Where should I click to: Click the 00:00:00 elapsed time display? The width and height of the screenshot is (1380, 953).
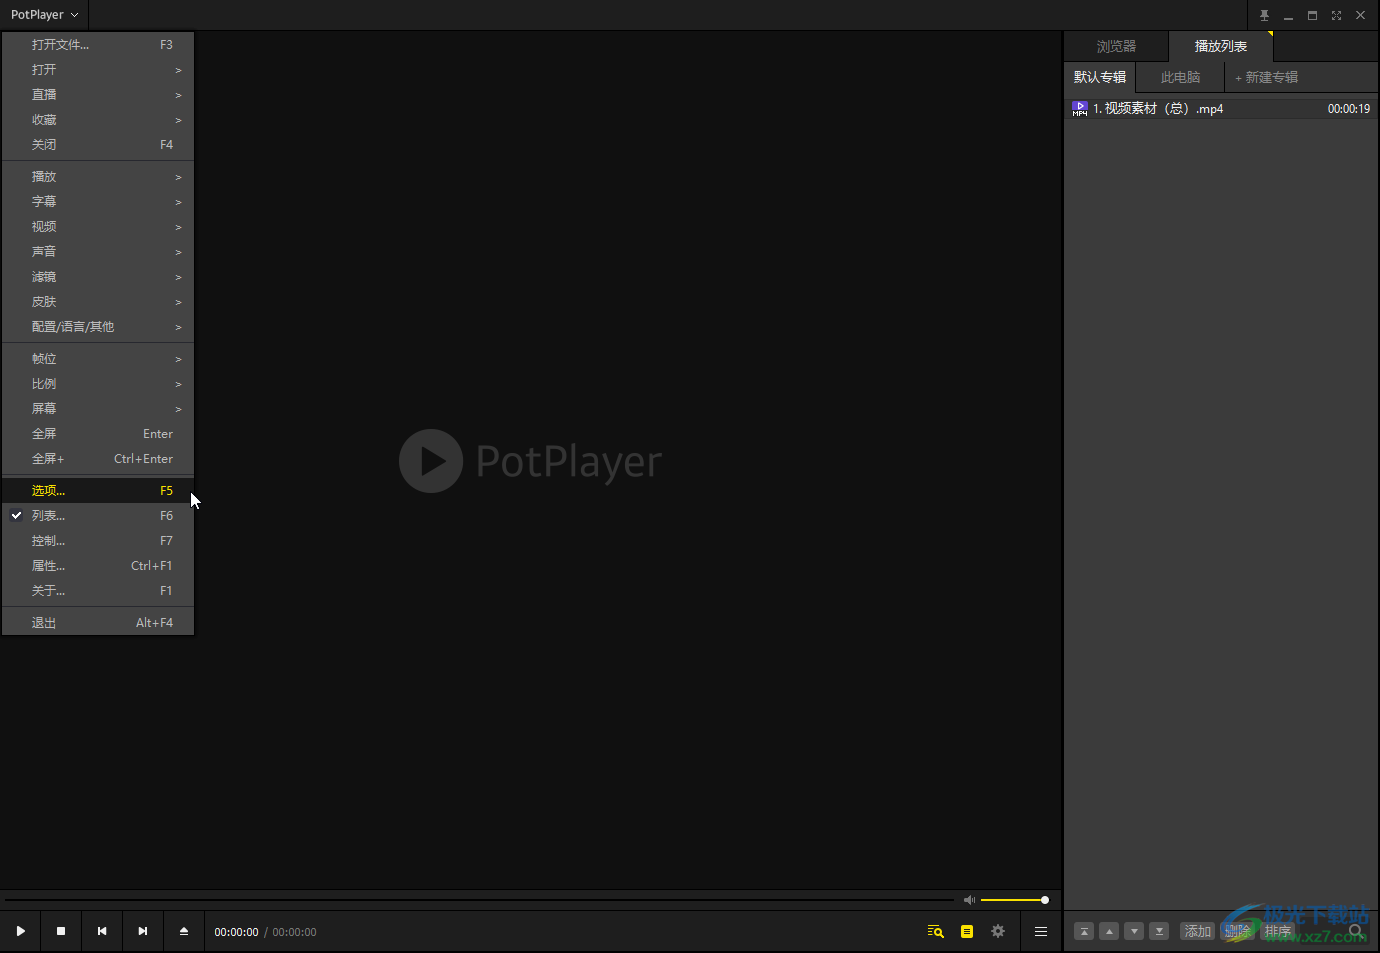click(x=236, y=932)
